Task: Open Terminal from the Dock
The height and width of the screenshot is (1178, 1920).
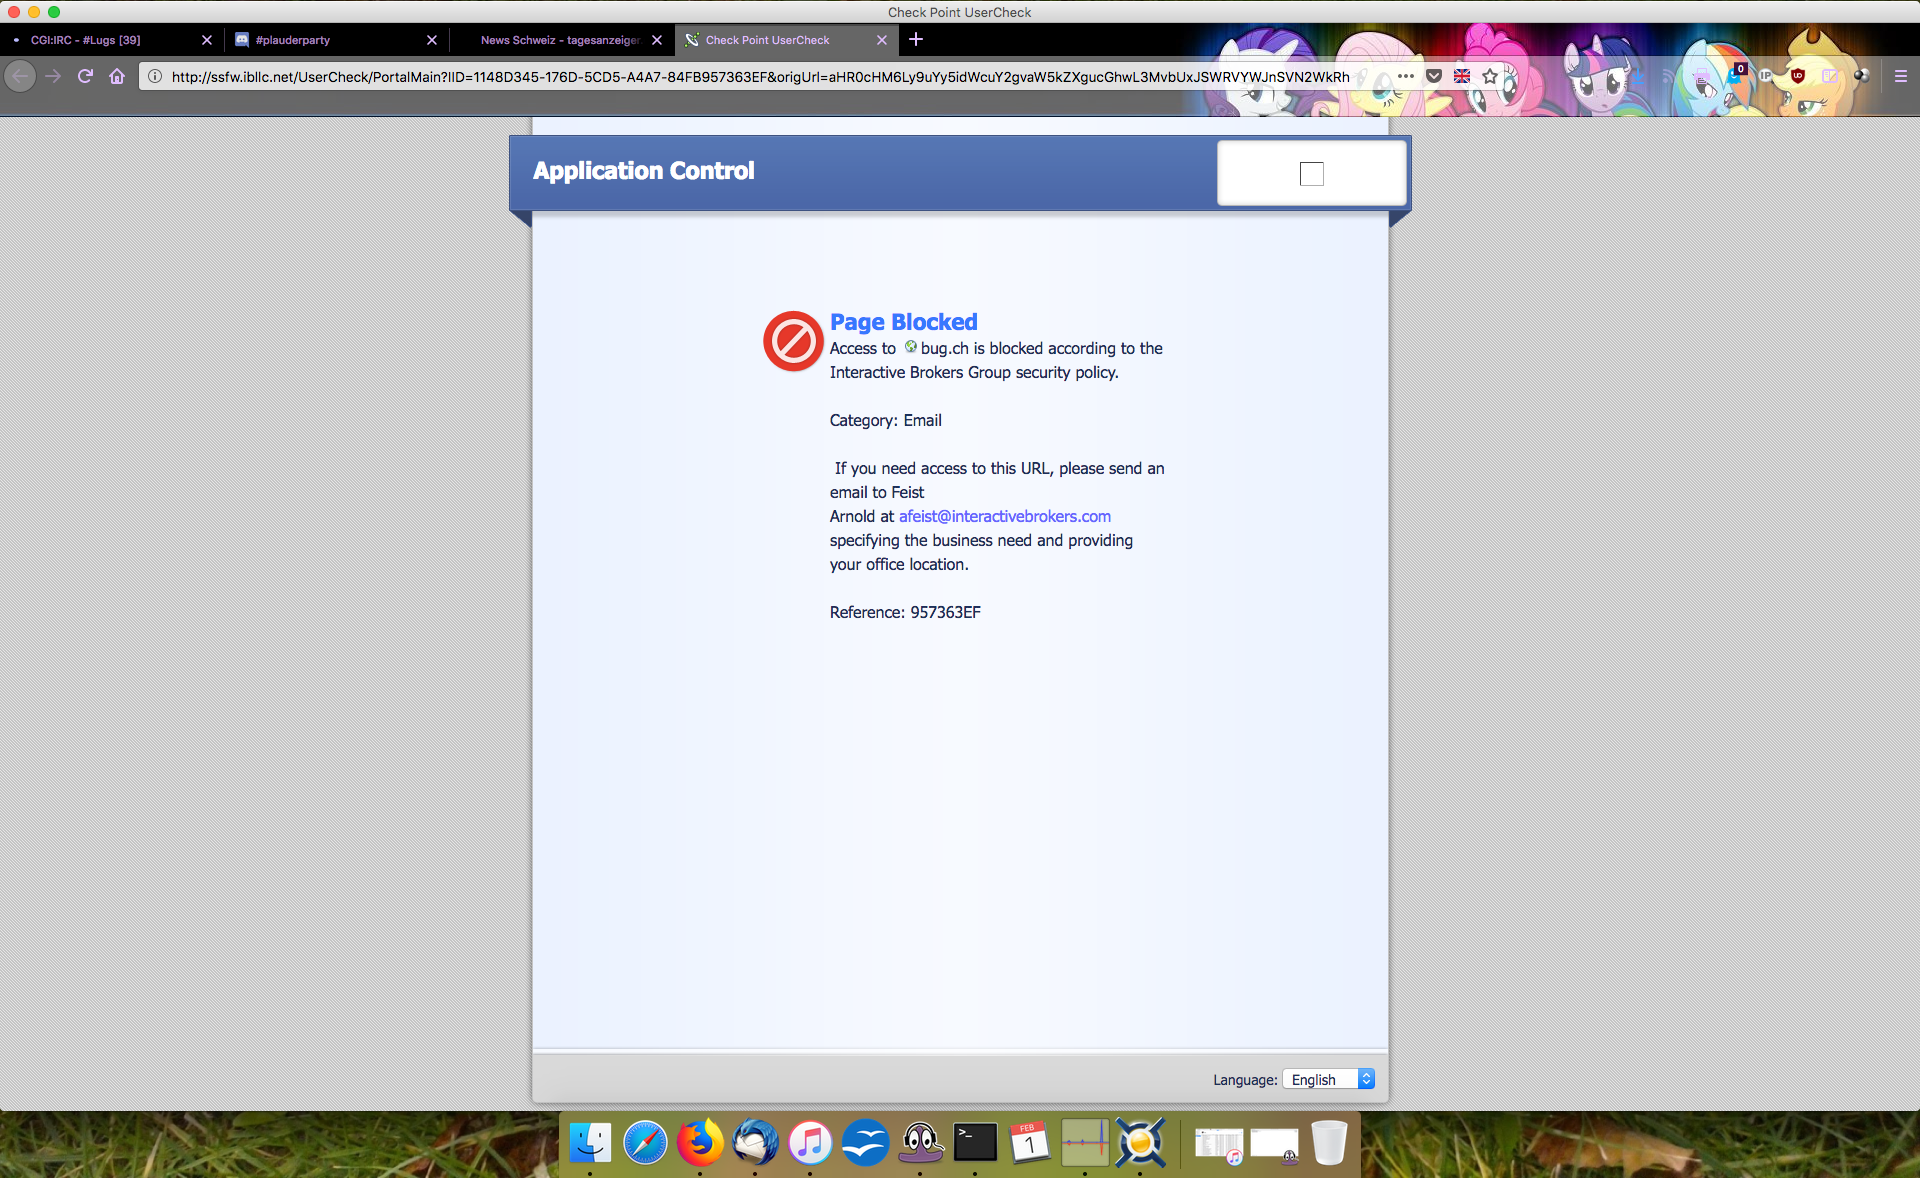Action: coord(975,1142)
